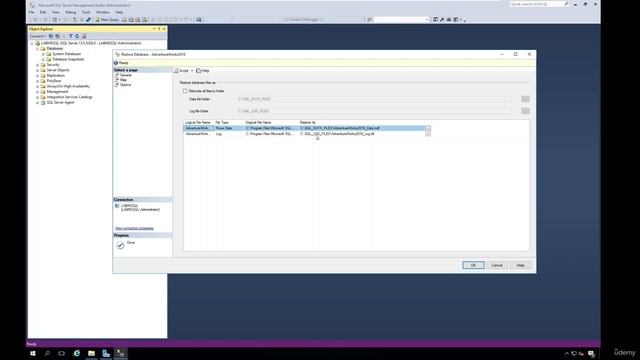Select Integration Services Catalogs in the tree
The height and width of the screenshot is (360, 640).
point(69,97)
